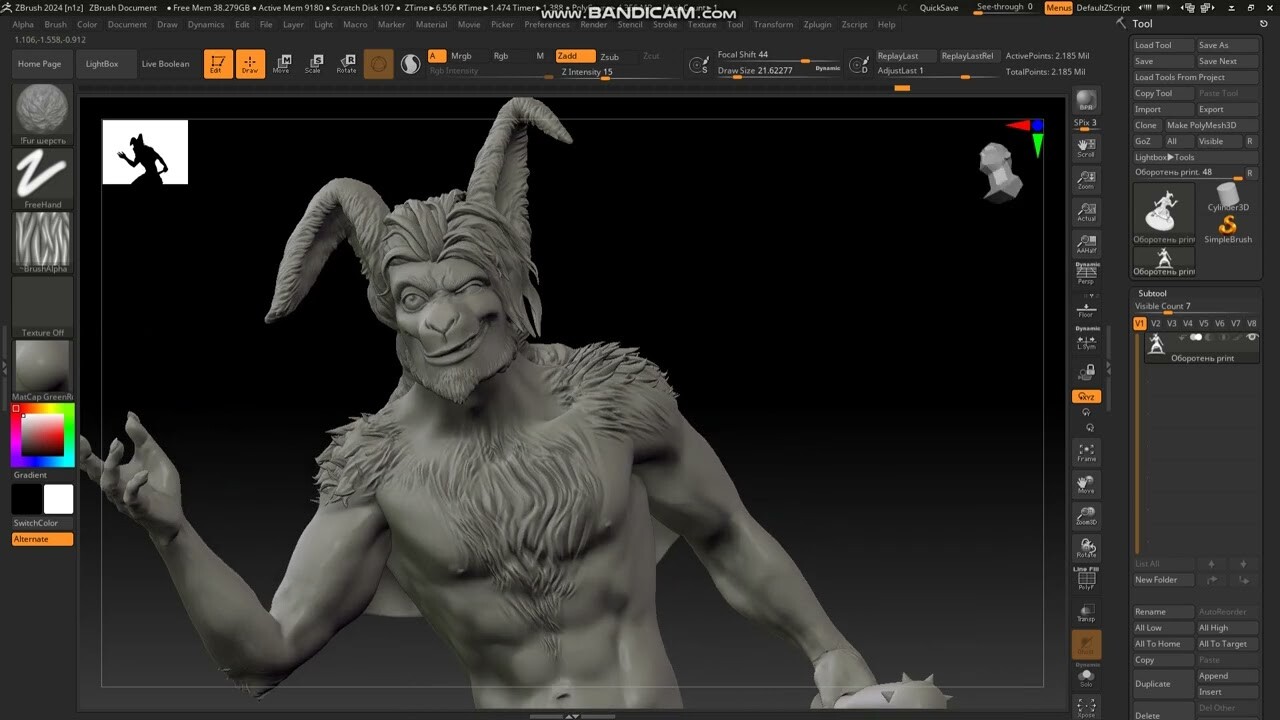Expand the Stroke menu
Image resolution: width=1280 pixels, height=720 pixels.
665,24
